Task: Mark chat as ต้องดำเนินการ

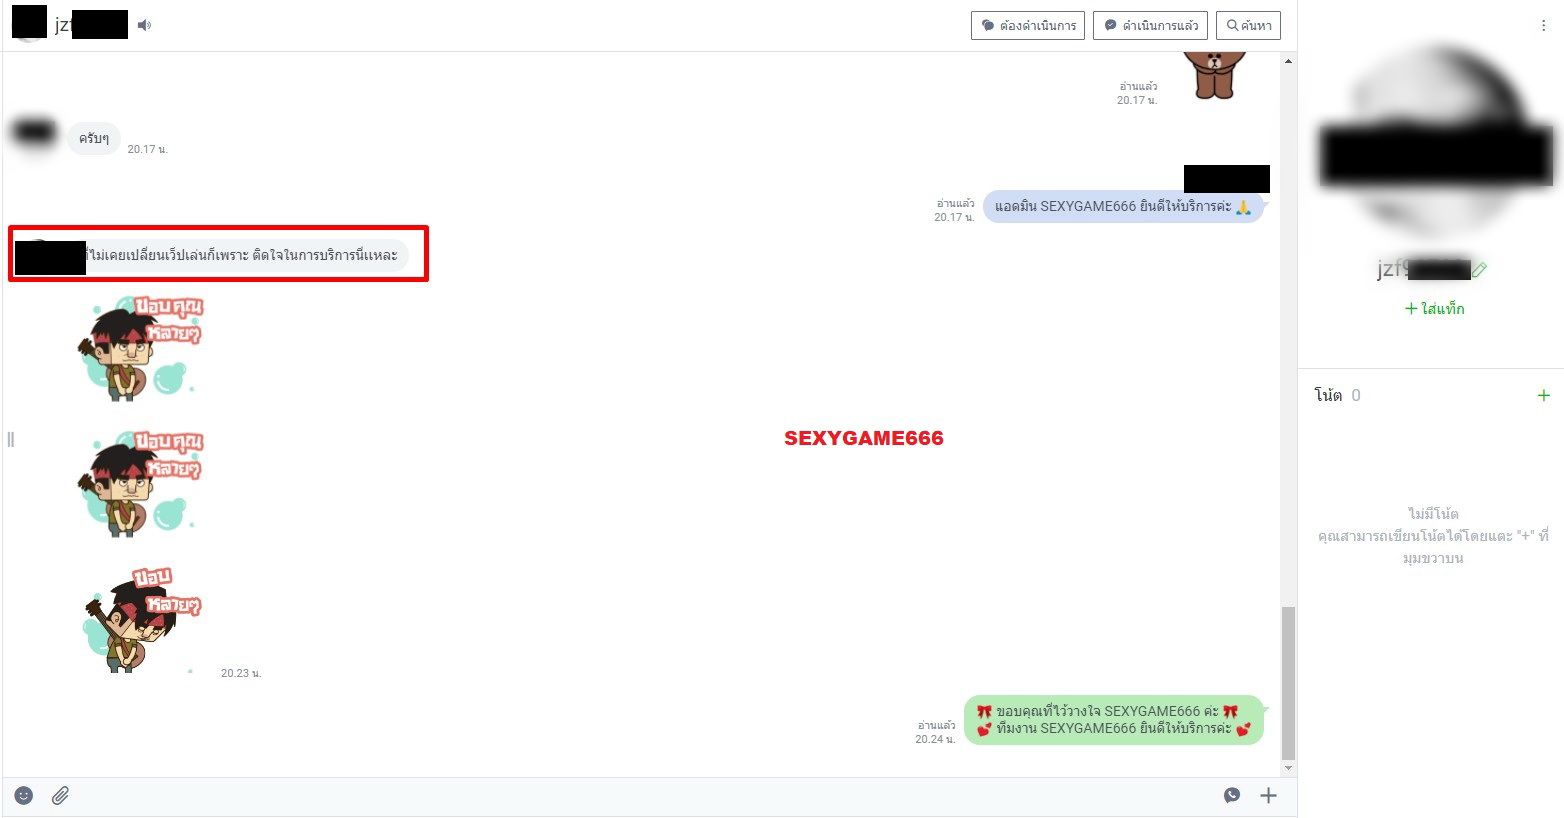Action: pyautogui.click(x=1028, y=25)
